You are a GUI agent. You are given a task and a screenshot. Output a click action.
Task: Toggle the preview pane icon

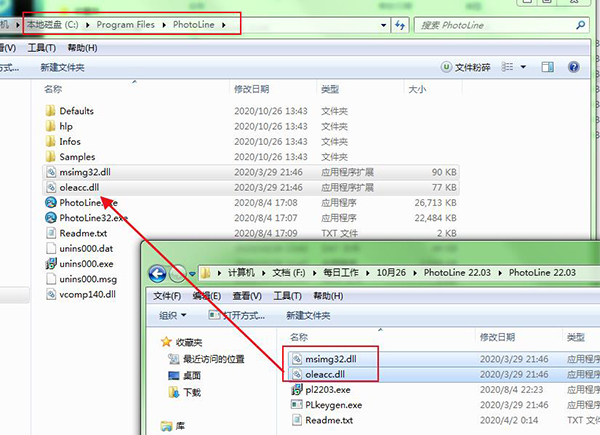[548, 67]
